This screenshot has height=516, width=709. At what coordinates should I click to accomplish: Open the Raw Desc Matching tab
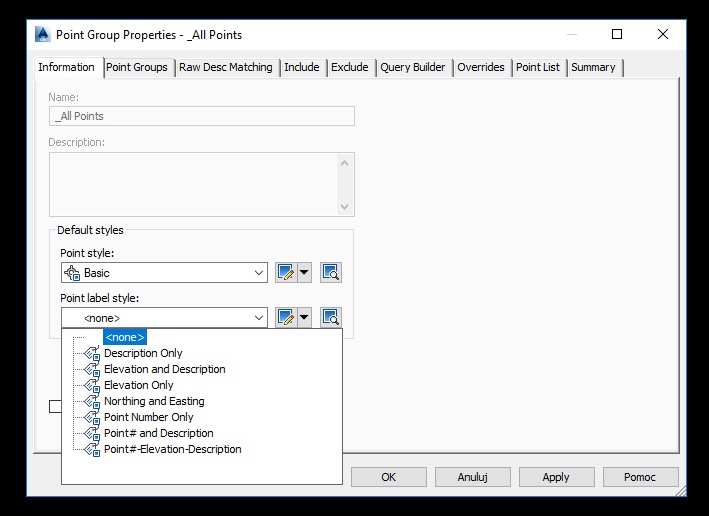226,67
